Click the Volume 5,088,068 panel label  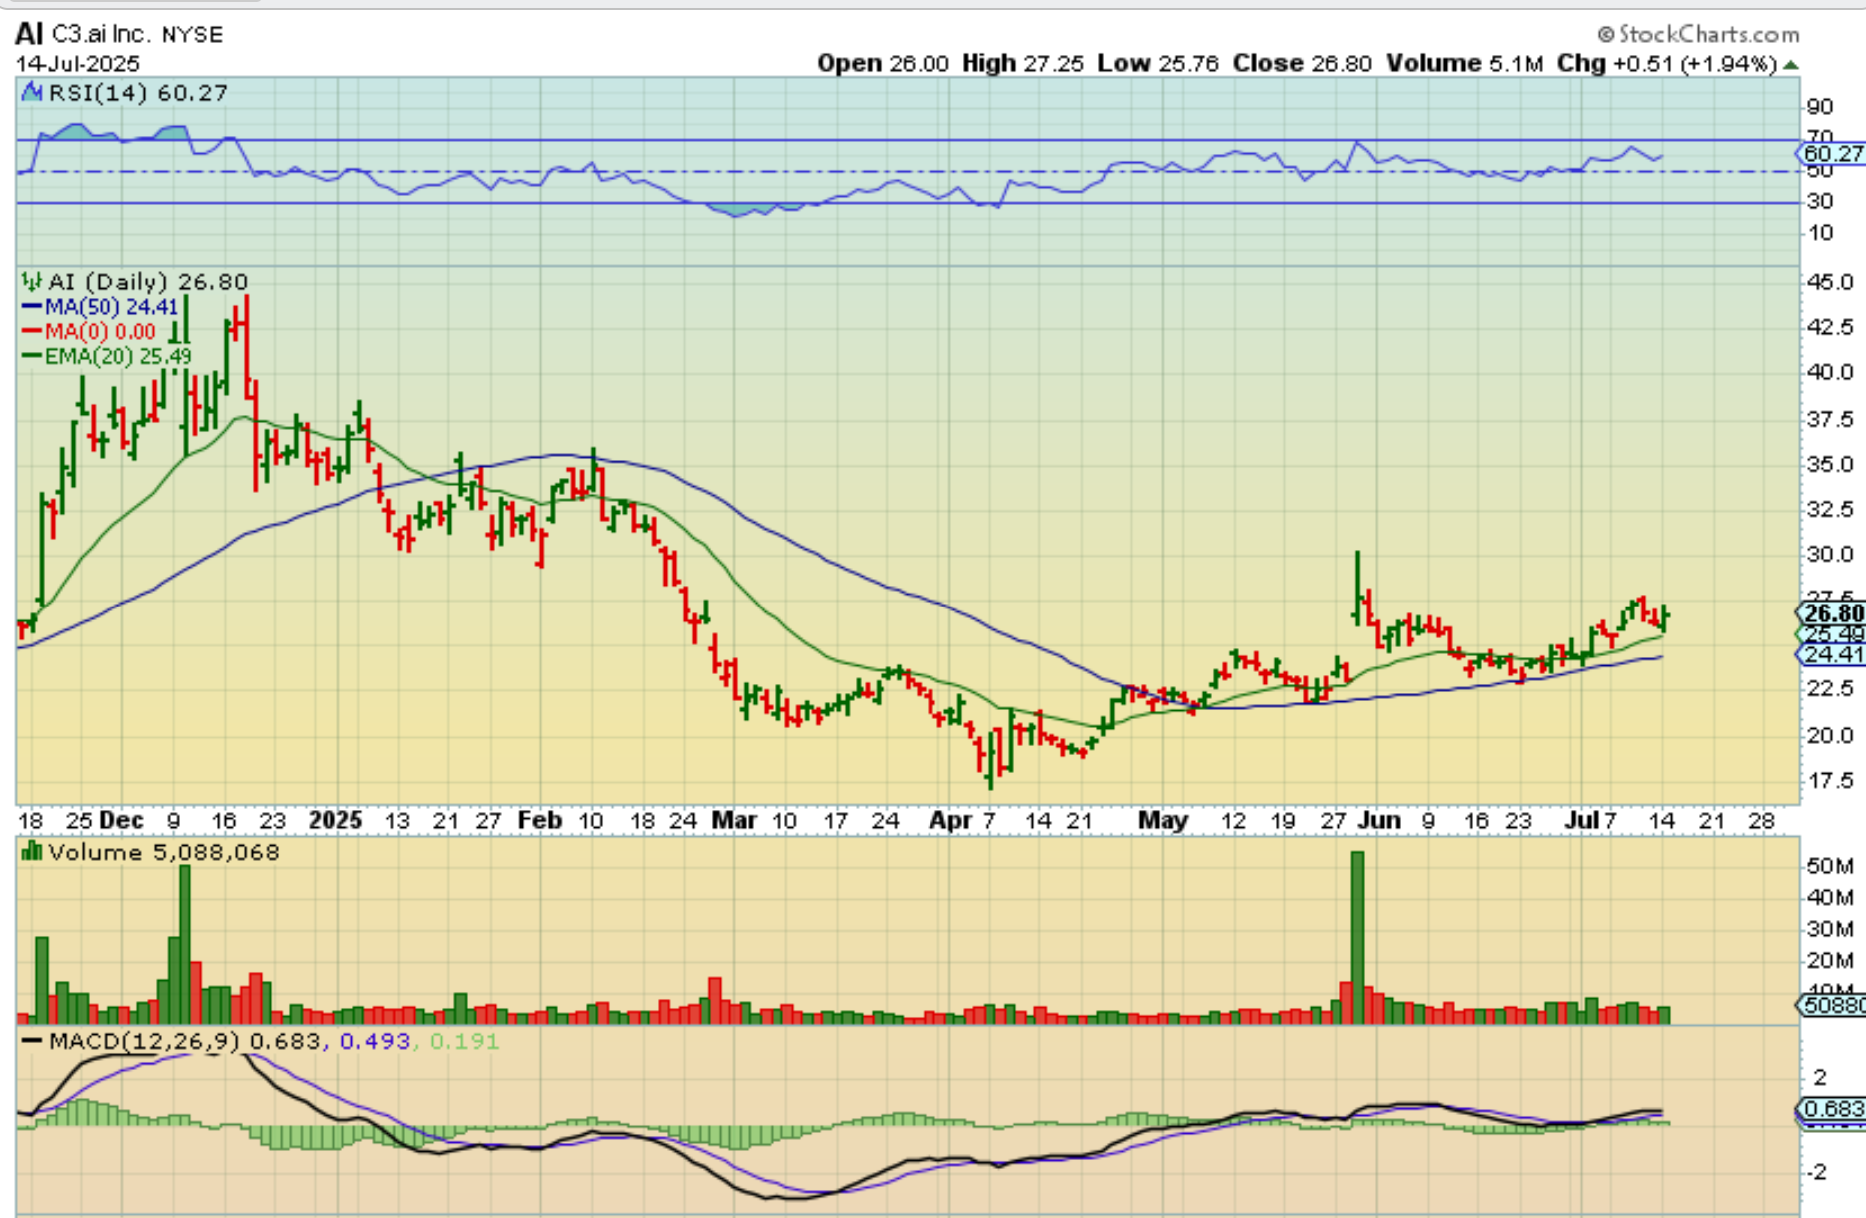pos(163,852)
